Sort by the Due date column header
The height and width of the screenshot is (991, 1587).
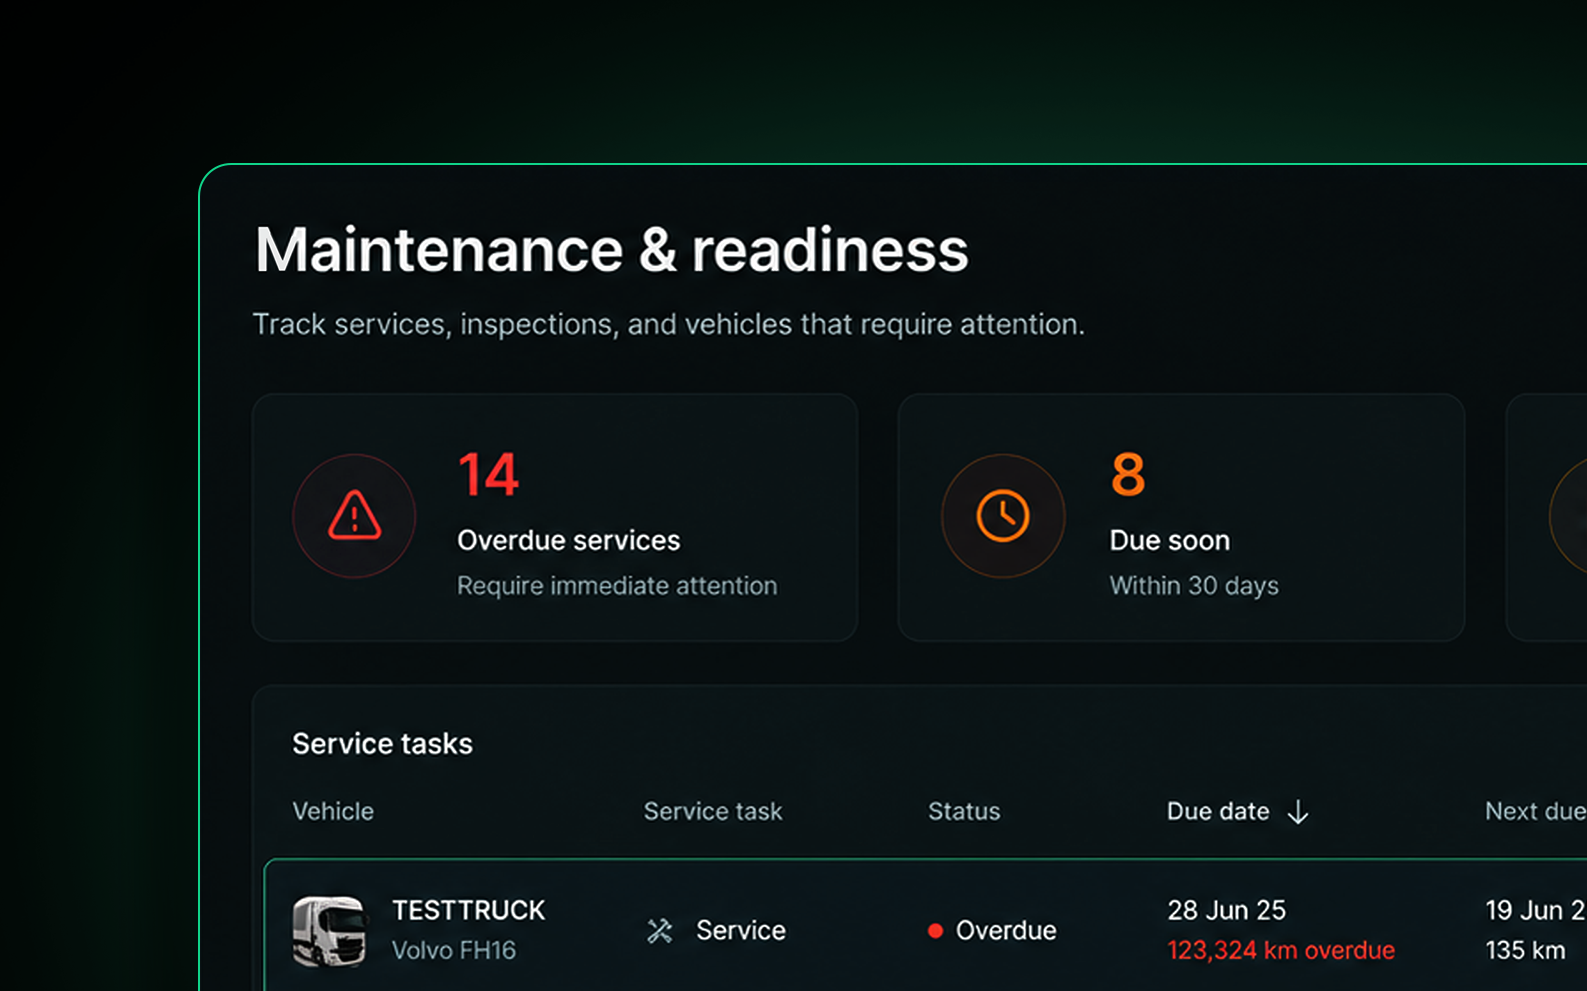point(1218,811)
